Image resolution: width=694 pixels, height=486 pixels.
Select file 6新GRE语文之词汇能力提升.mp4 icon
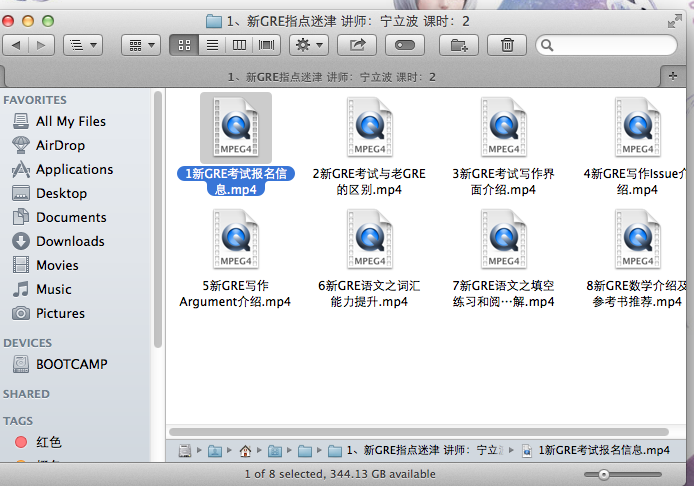[370, 239]
